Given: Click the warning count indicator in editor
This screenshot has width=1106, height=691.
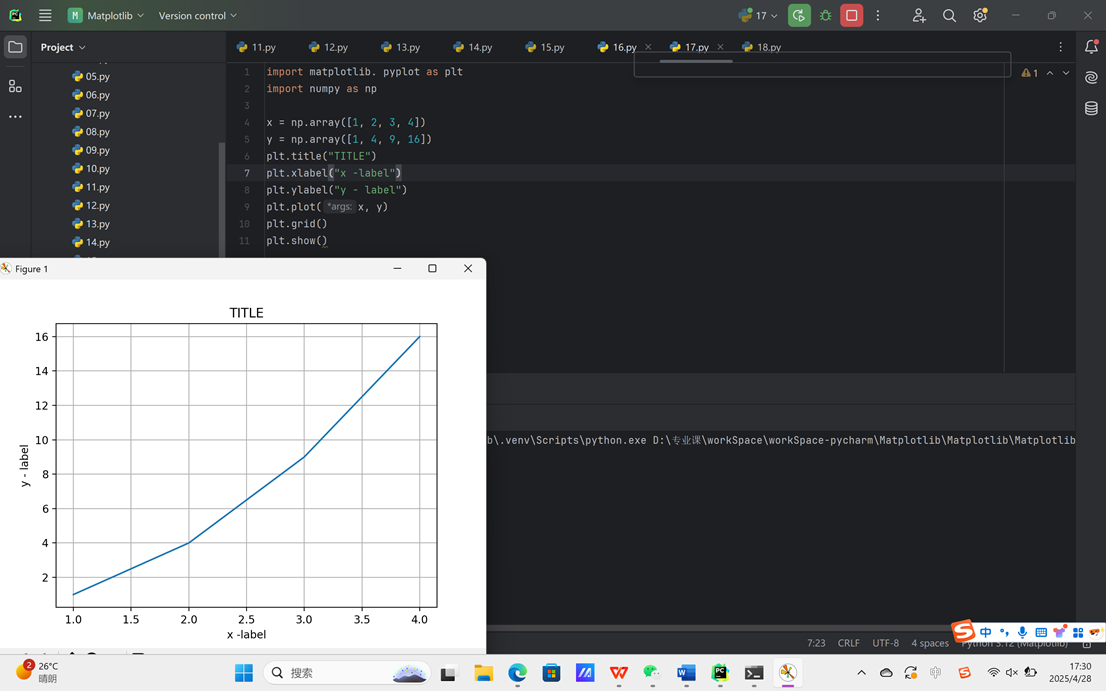Looking at the screenshot, I should click(x=1029, y=73).
